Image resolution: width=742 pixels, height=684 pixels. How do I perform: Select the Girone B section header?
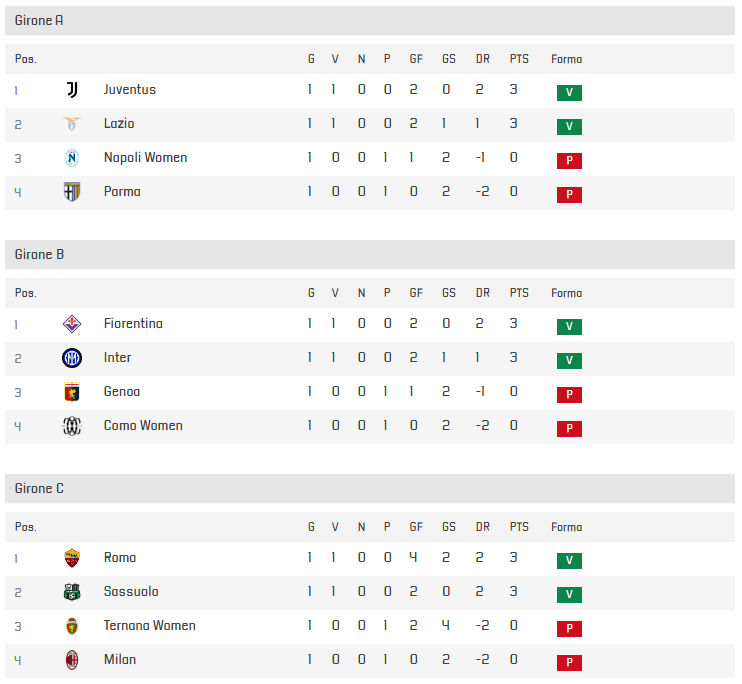pos(370,255)
